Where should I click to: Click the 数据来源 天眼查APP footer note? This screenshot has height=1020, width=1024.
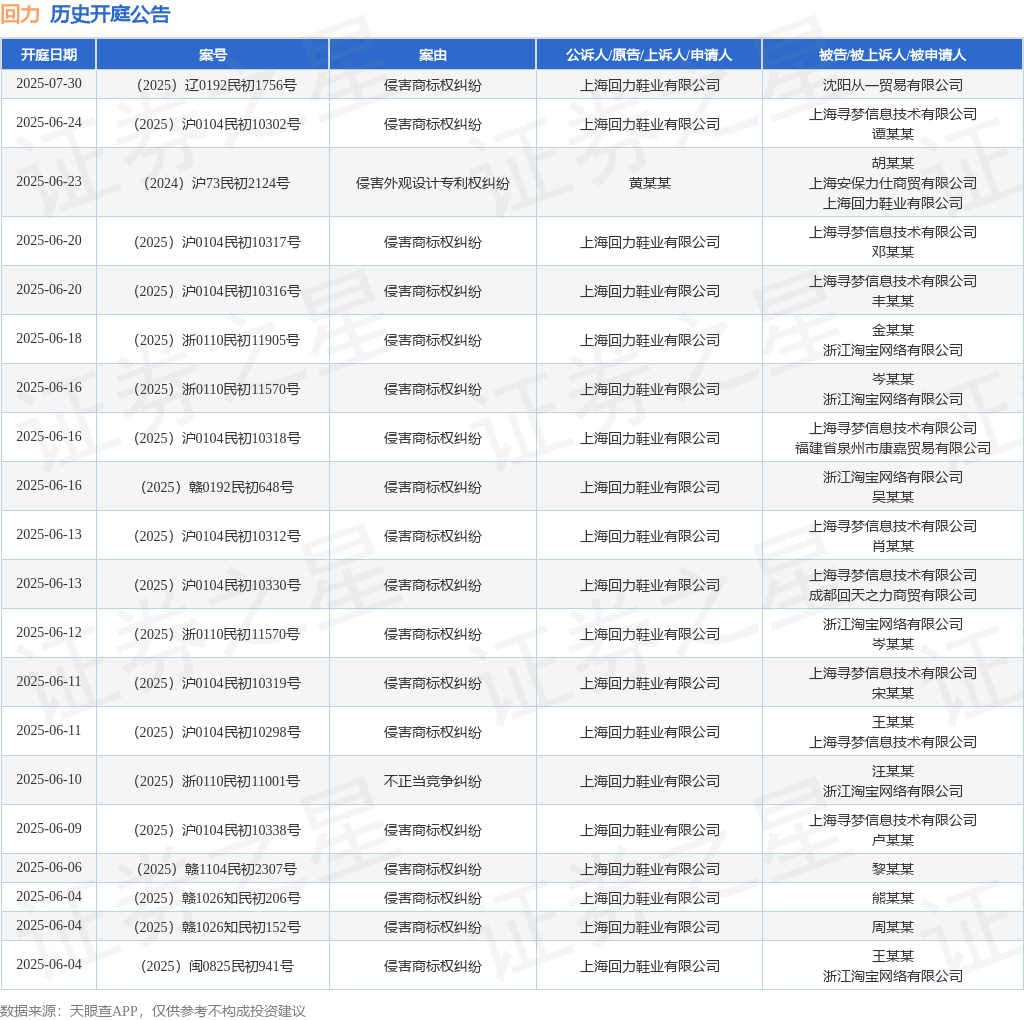click(153, 1011)
